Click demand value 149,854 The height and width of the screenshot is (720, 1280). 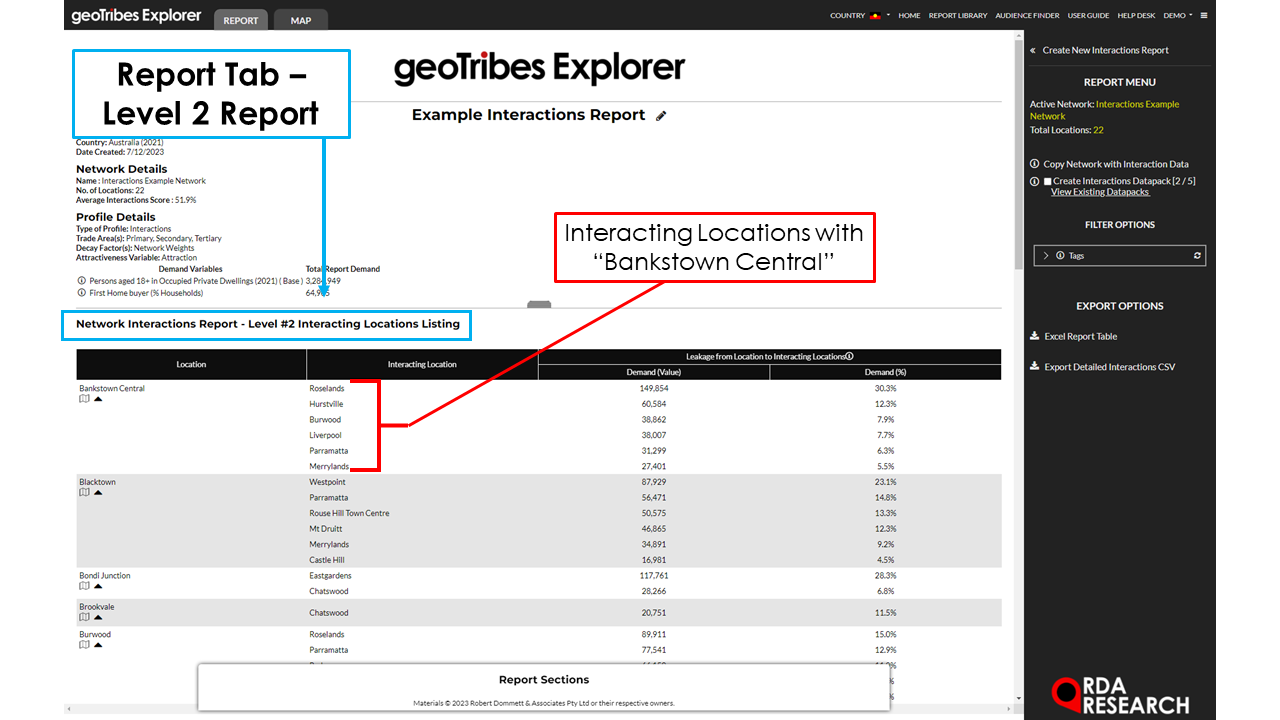pos(654,388)
